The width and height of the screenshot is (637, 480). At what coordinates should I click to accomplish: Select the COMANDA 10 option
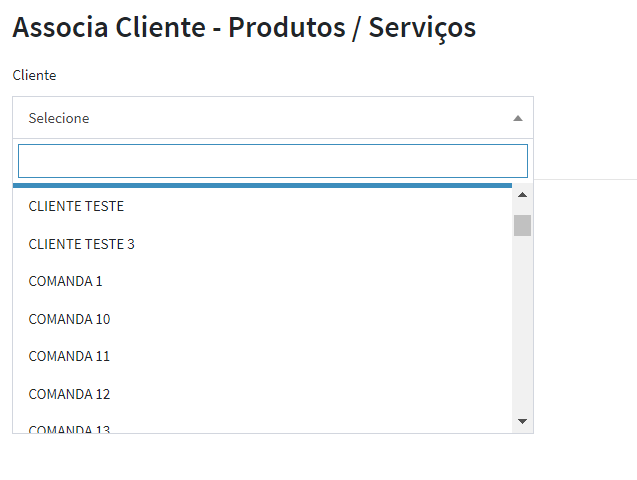click(69, 319)
